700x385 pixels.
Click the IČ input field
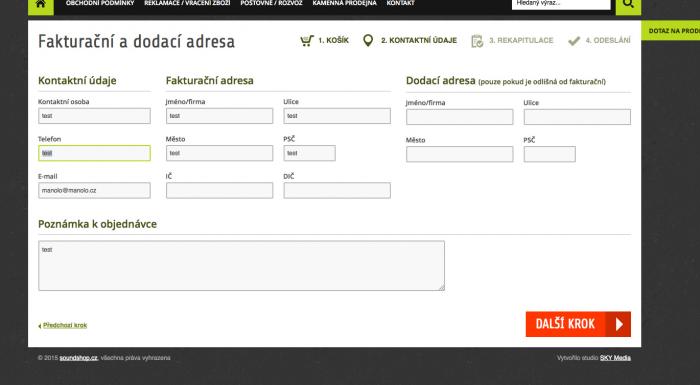click(x=219, y=190)
